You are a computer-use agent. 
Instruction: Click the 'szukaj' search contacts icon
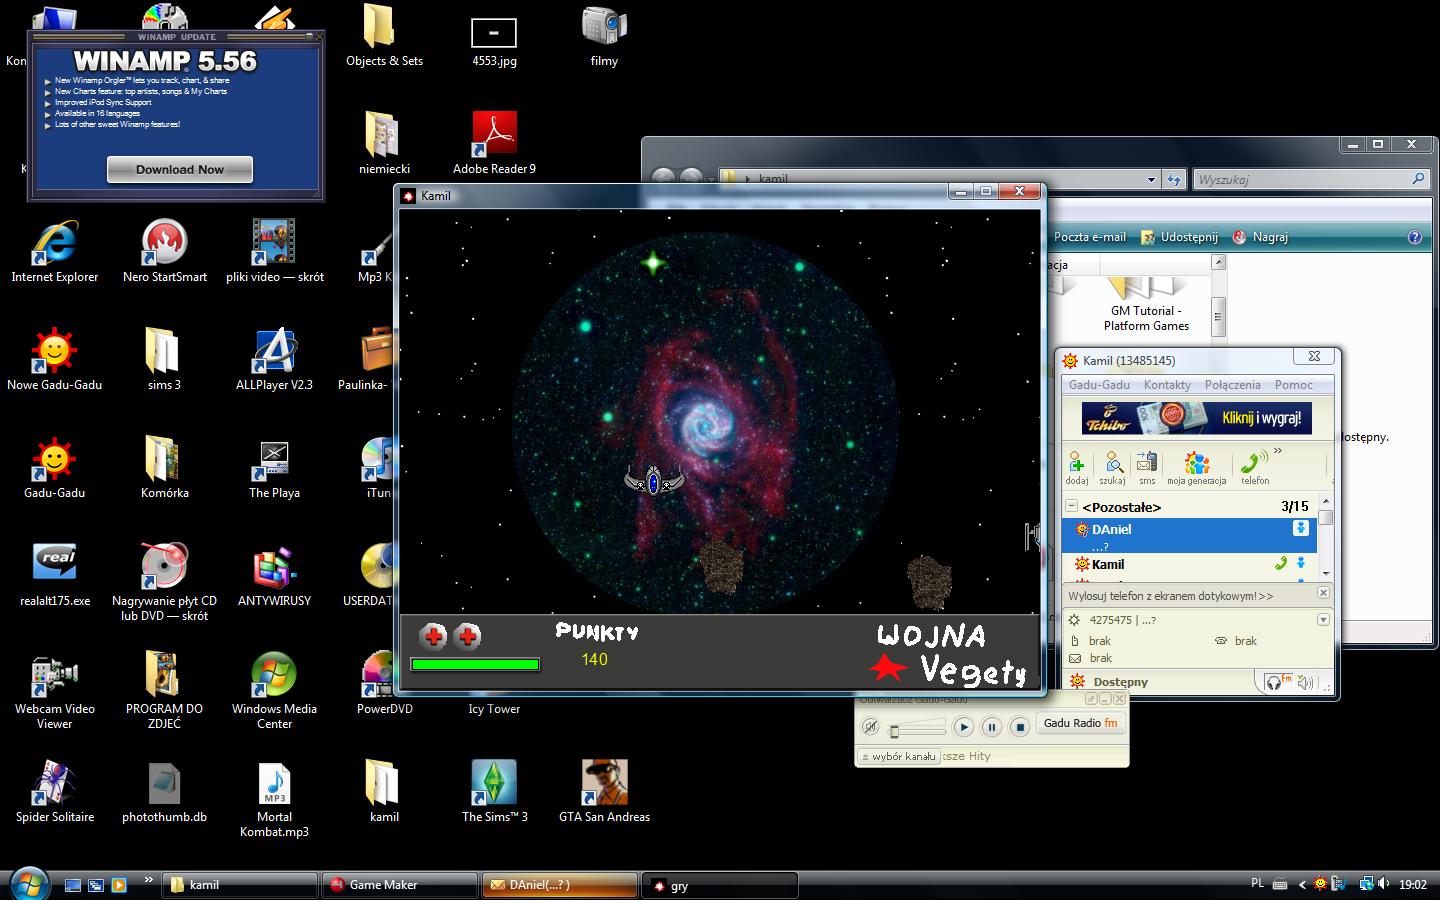tap(1112, 465)
